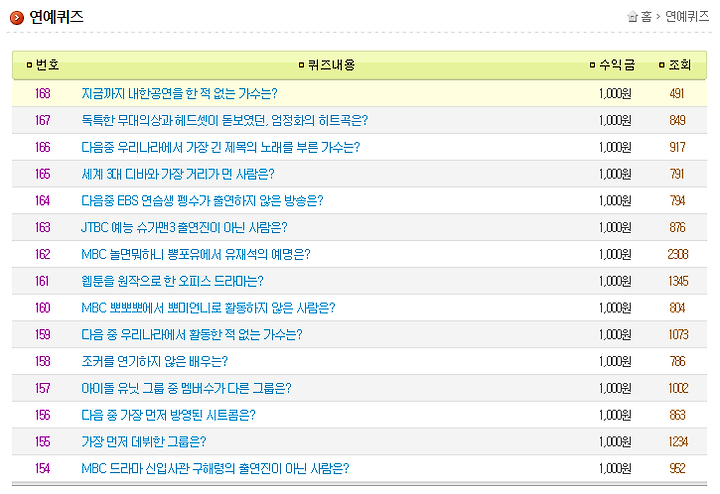The height and width of the screenshot is (494, 720).
Task: Open quiz about EBS 연습생 펭수
Action: (x=202, y=201)
